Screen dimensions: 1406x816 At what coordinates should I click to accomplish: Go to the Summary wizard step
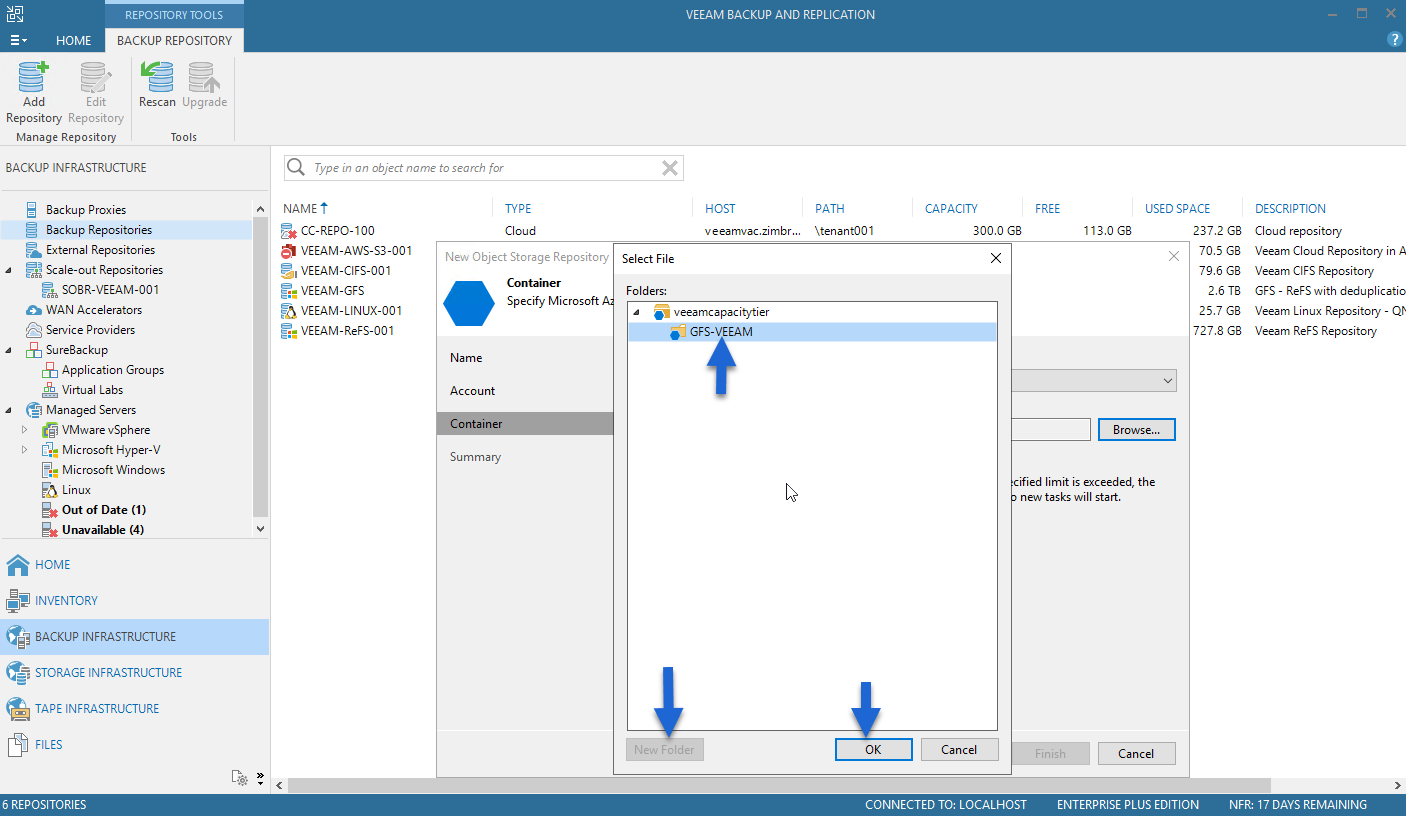(475, 457)
